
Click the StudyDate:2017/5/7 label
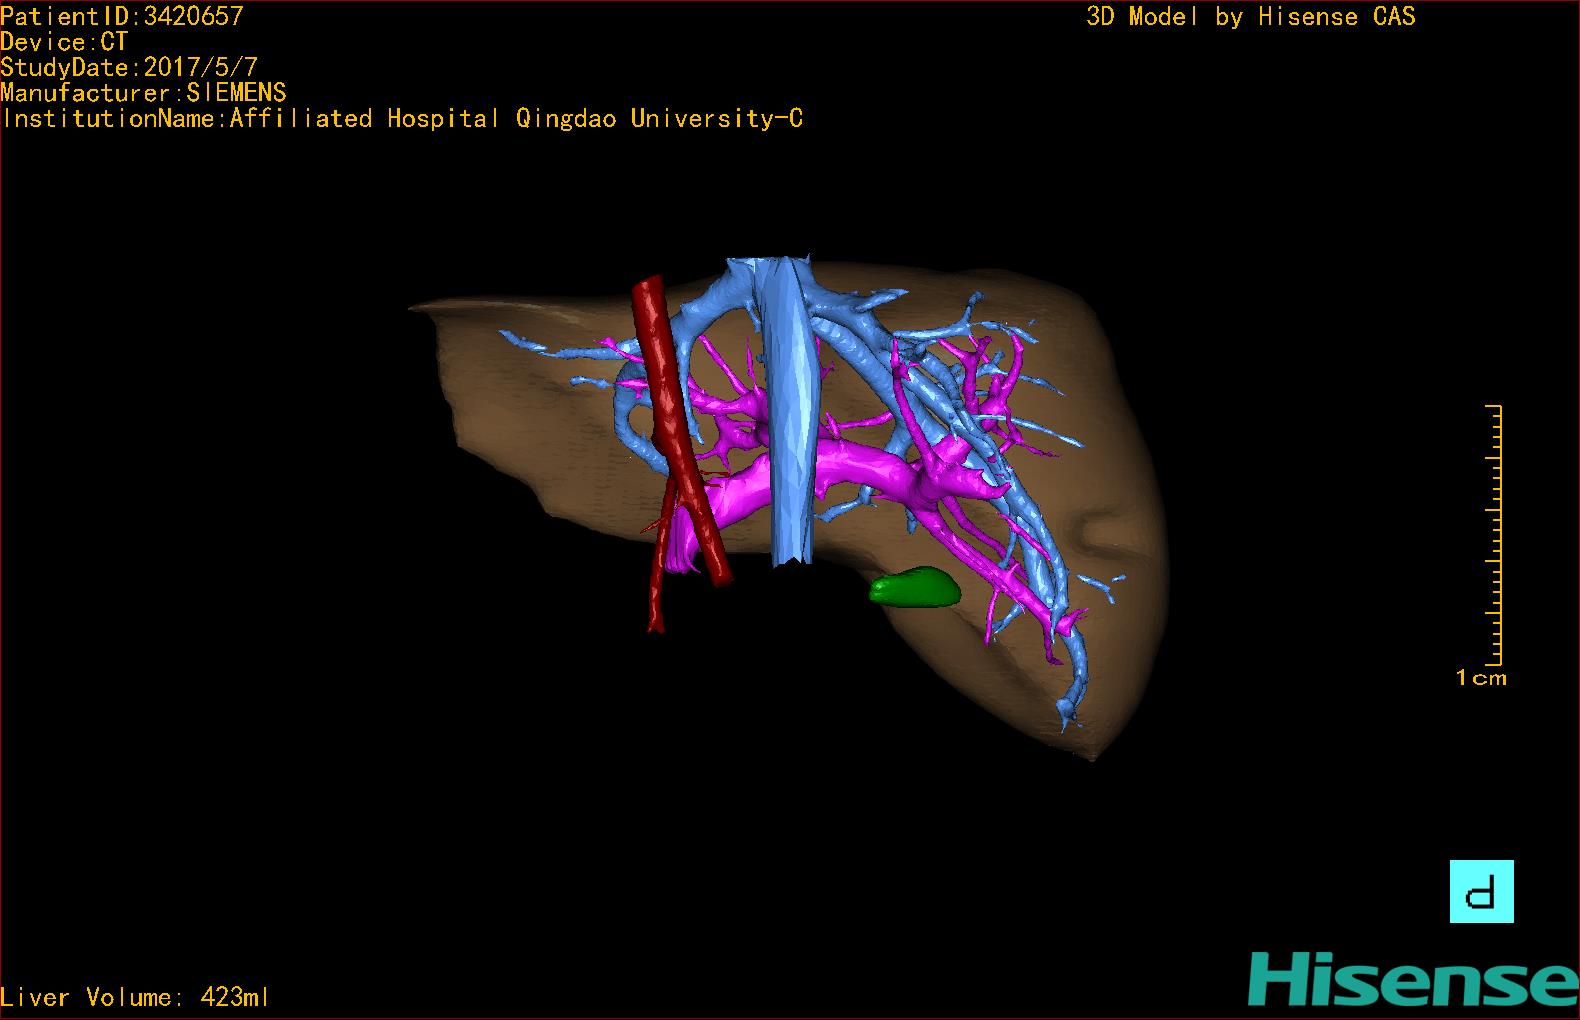tap(129, 68)
